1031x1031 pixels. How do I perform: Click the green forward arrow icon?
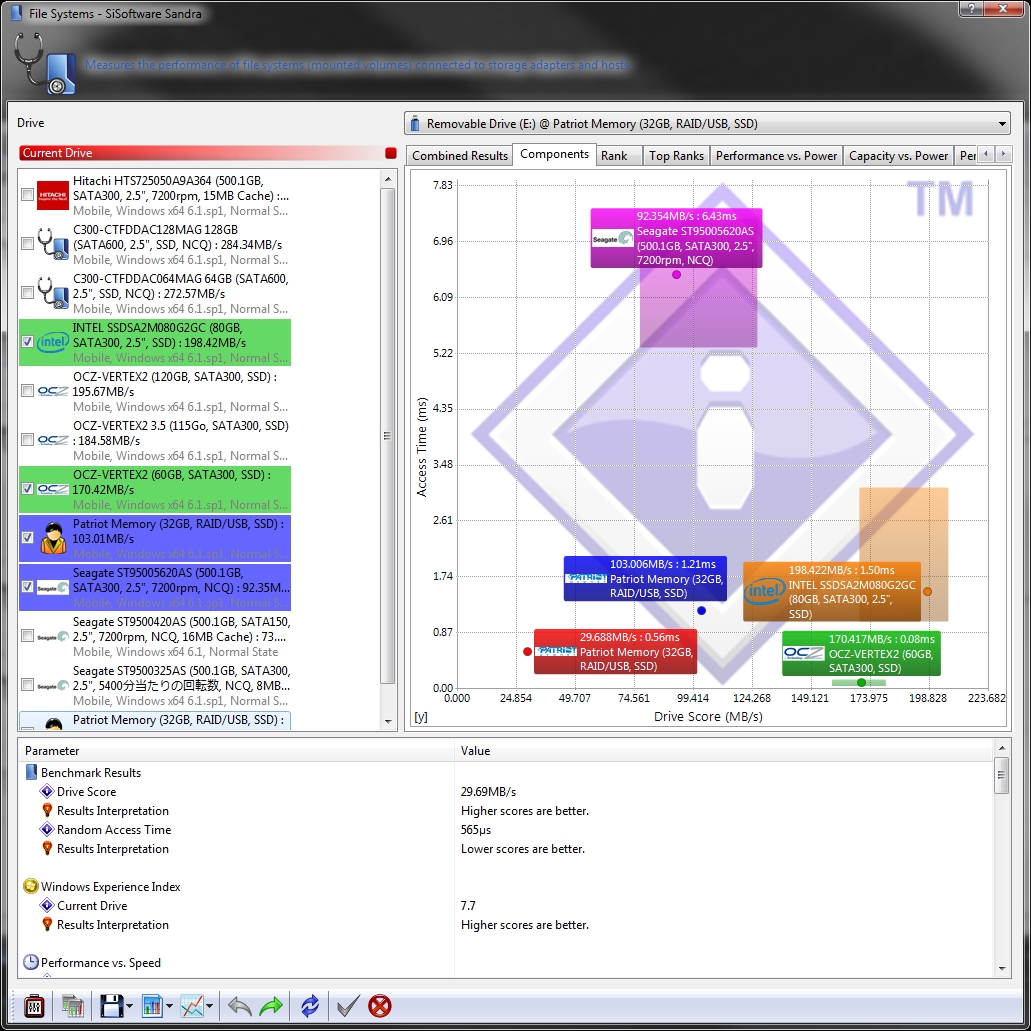click(271, 1005)
